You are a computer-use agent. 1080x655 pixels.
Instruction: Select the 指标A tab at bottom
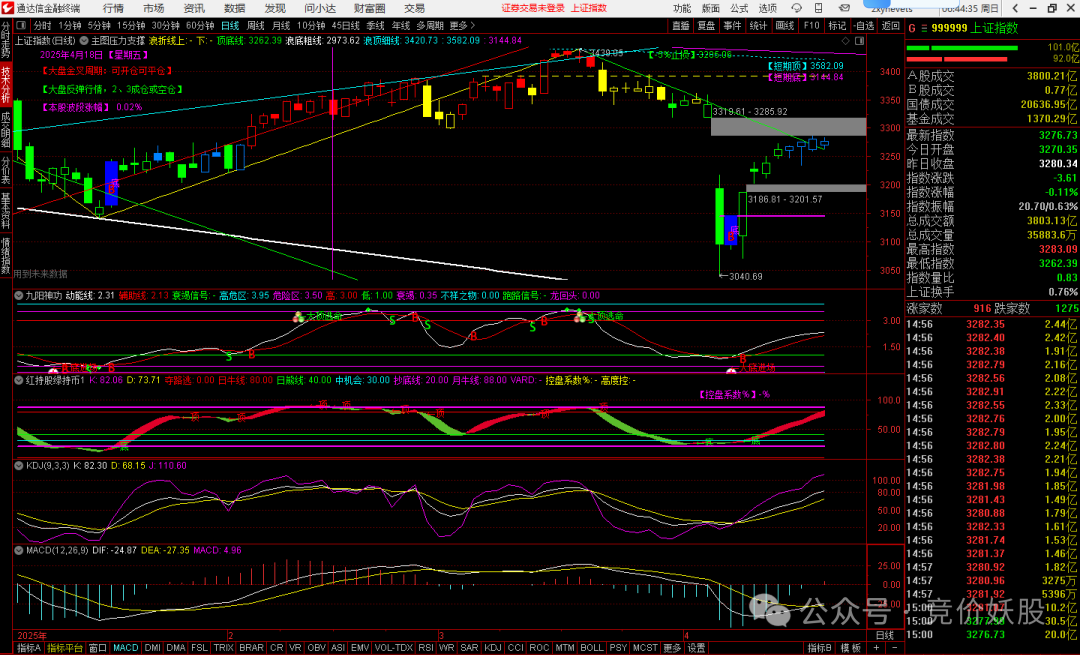tap(29, 648)
